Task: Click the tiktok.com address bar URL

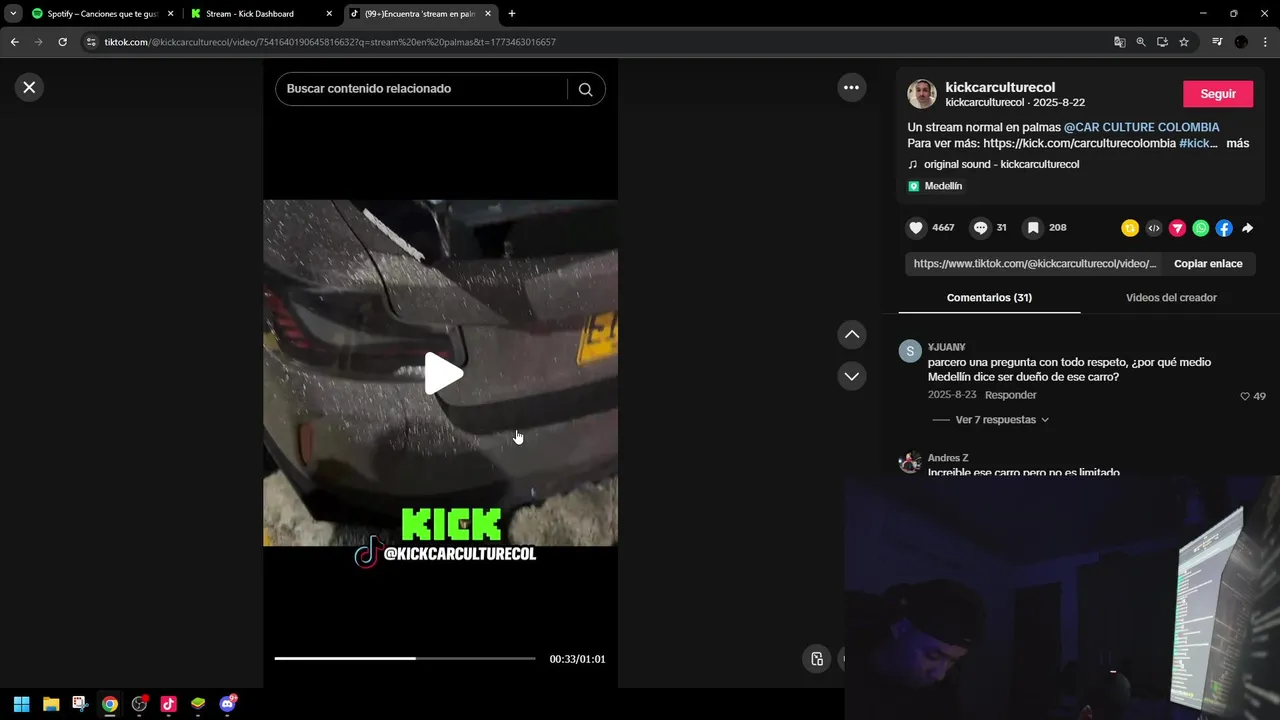Action: [330, 42]
